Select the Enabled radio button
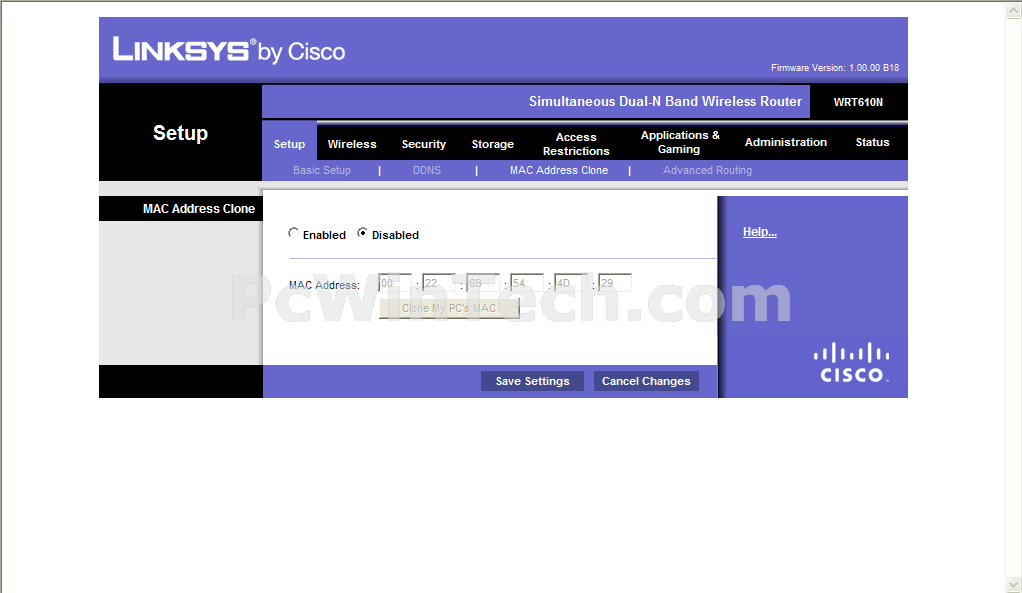This screenshot has width=1022, height=593. (x=293, y=233)
